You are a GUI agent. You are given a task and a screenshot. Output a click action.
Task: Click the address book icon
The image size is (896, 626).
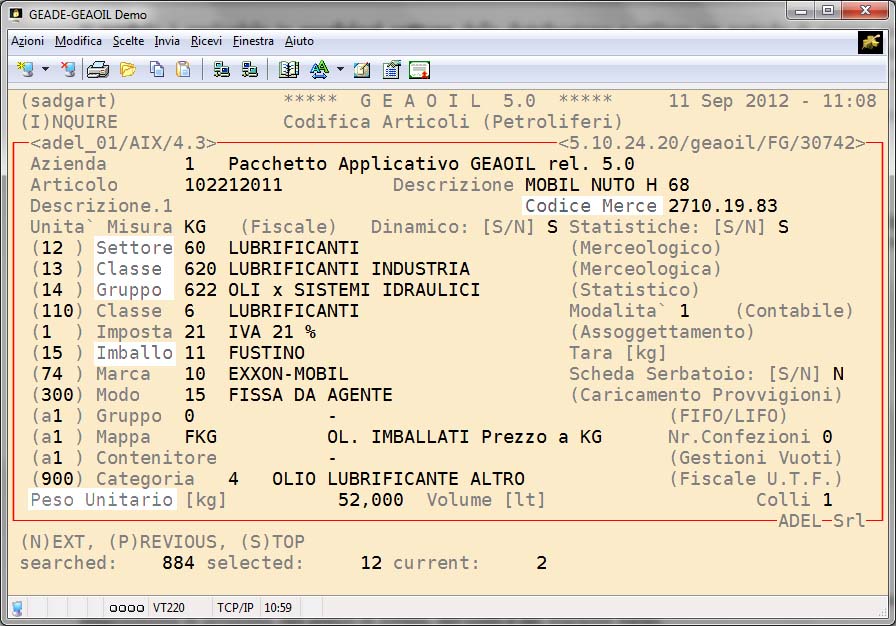[289, 69]
